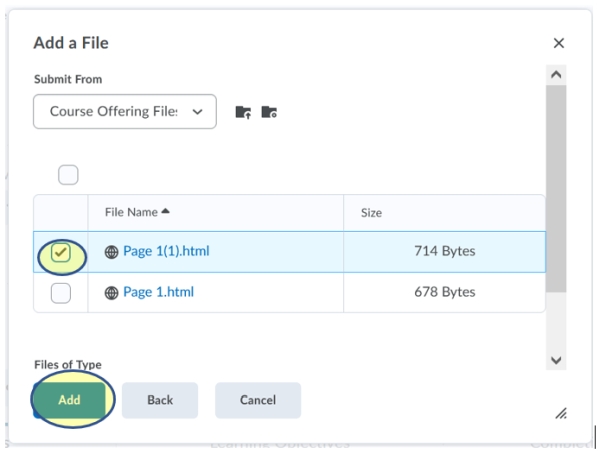Toggle the select all files checkbox

[68, 175]
